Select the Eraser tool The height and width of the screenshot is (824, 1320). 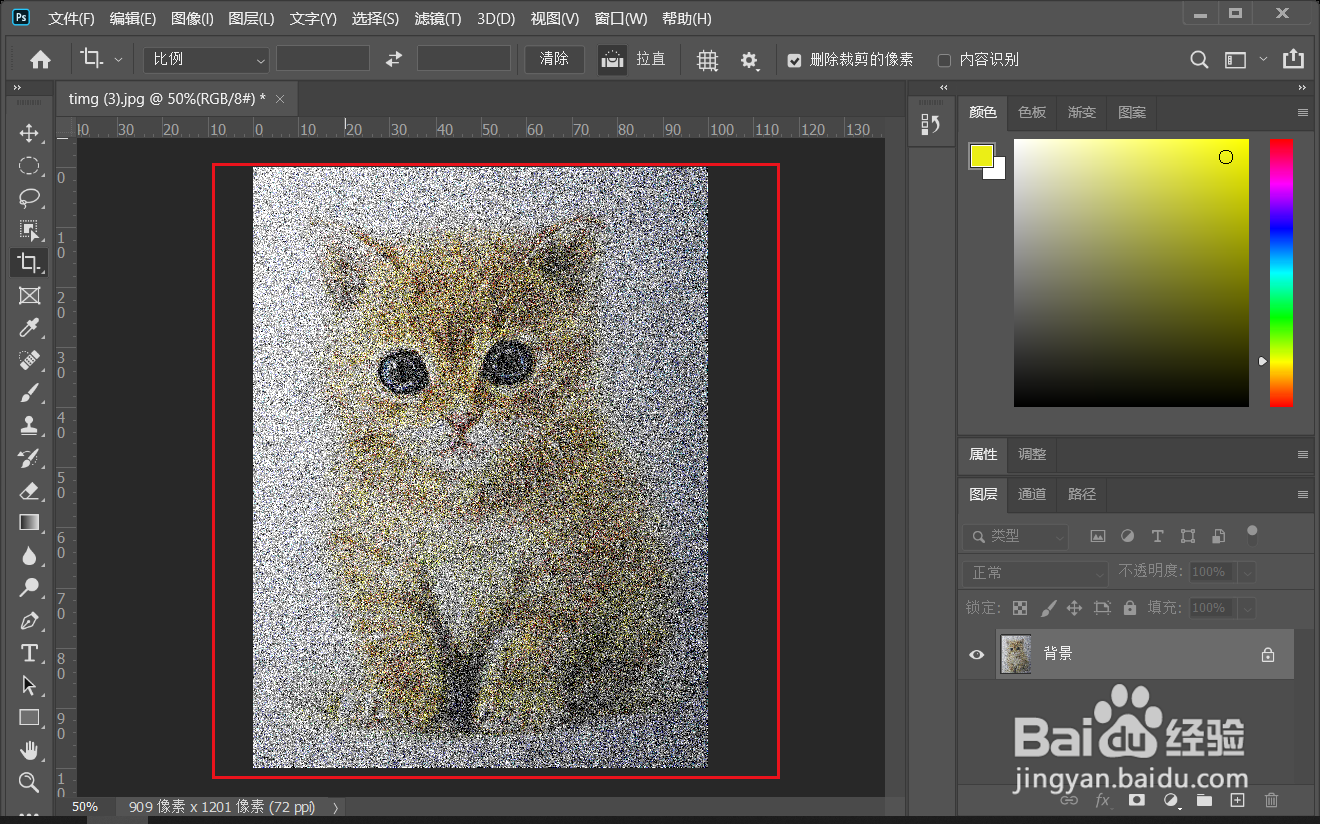click(29, 490)
